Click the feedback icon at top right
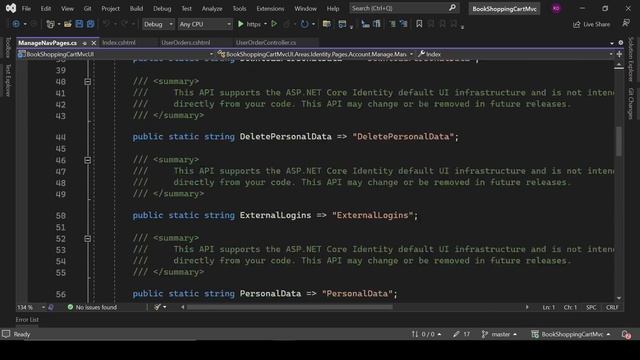 pyautogui.click(x=626, y=24)
